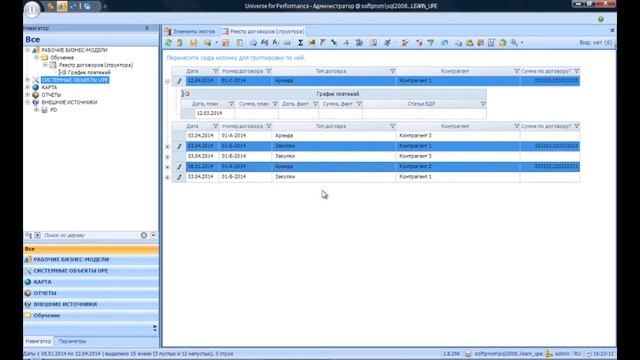Click the filter icon in the Дата, план column

point(231,104)
